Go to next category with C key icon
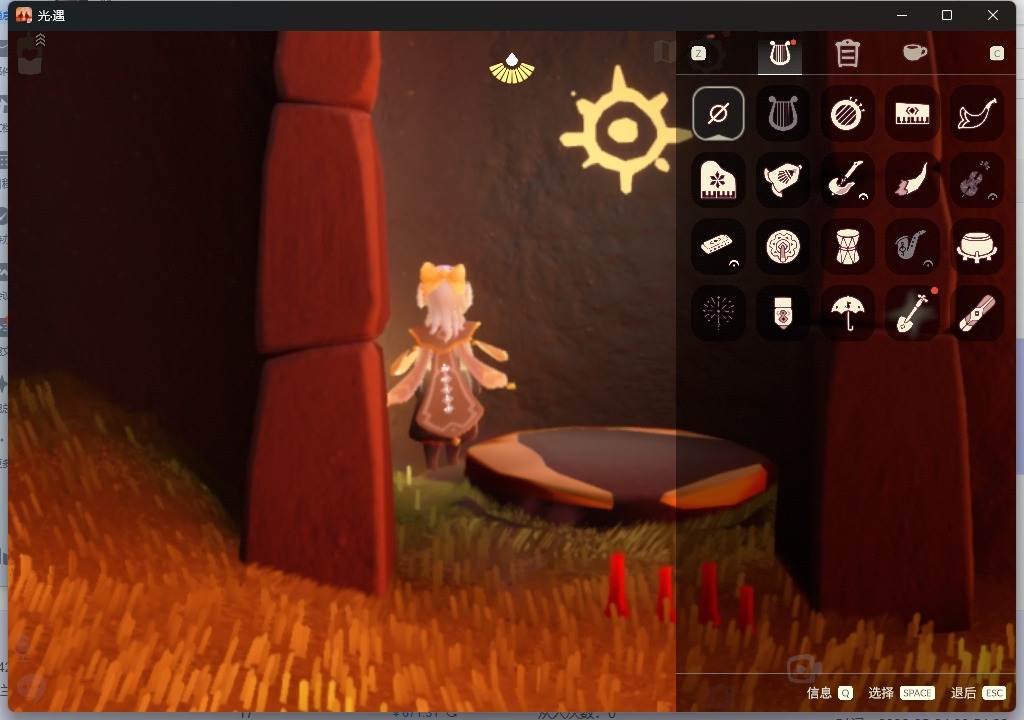 pyautogui.click(x=997, y=53)
